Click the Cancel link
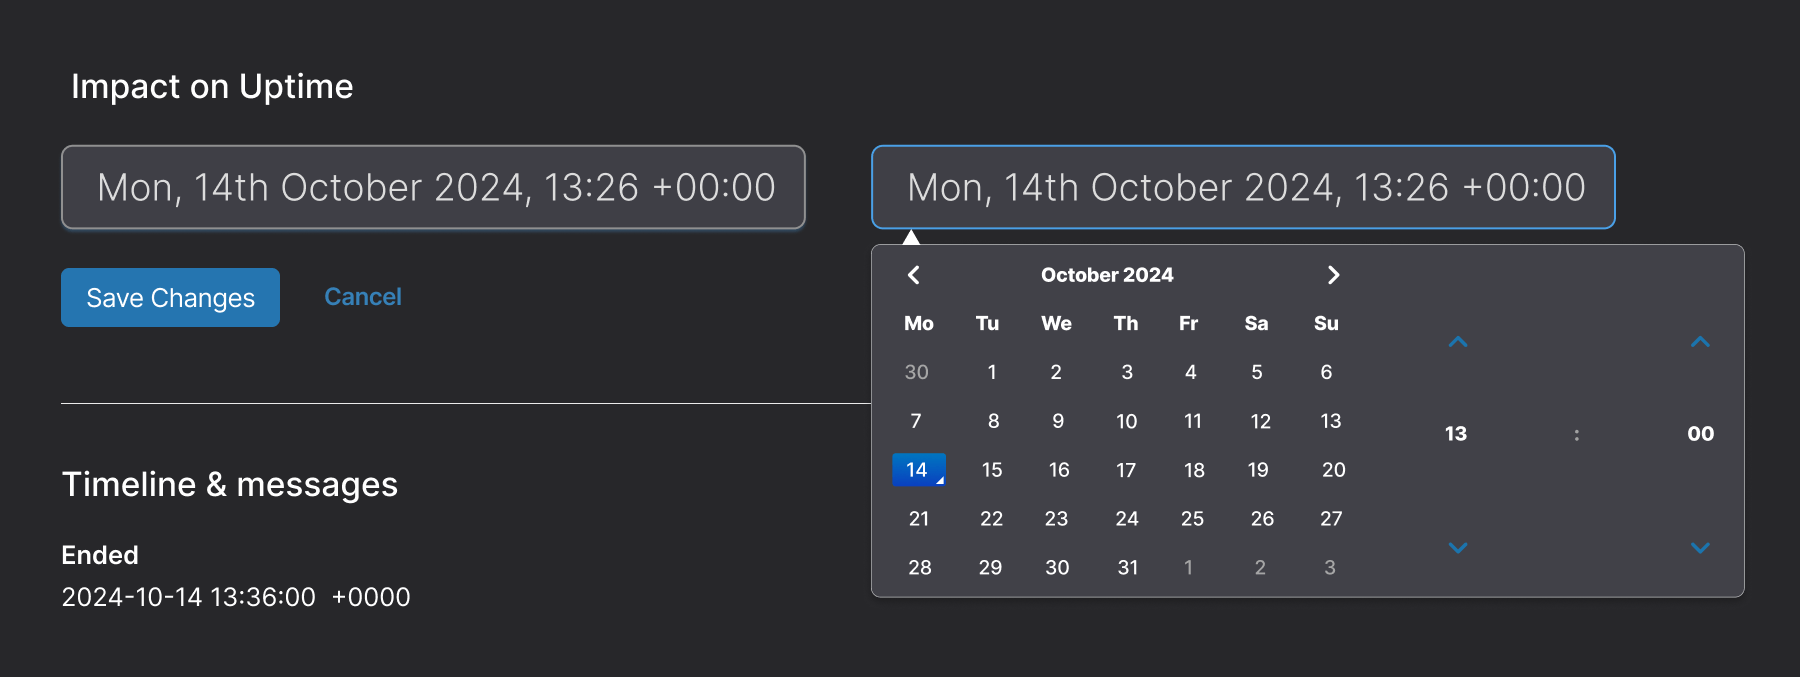Viewport: 1800px width, 677px height. tap(362, 296)
